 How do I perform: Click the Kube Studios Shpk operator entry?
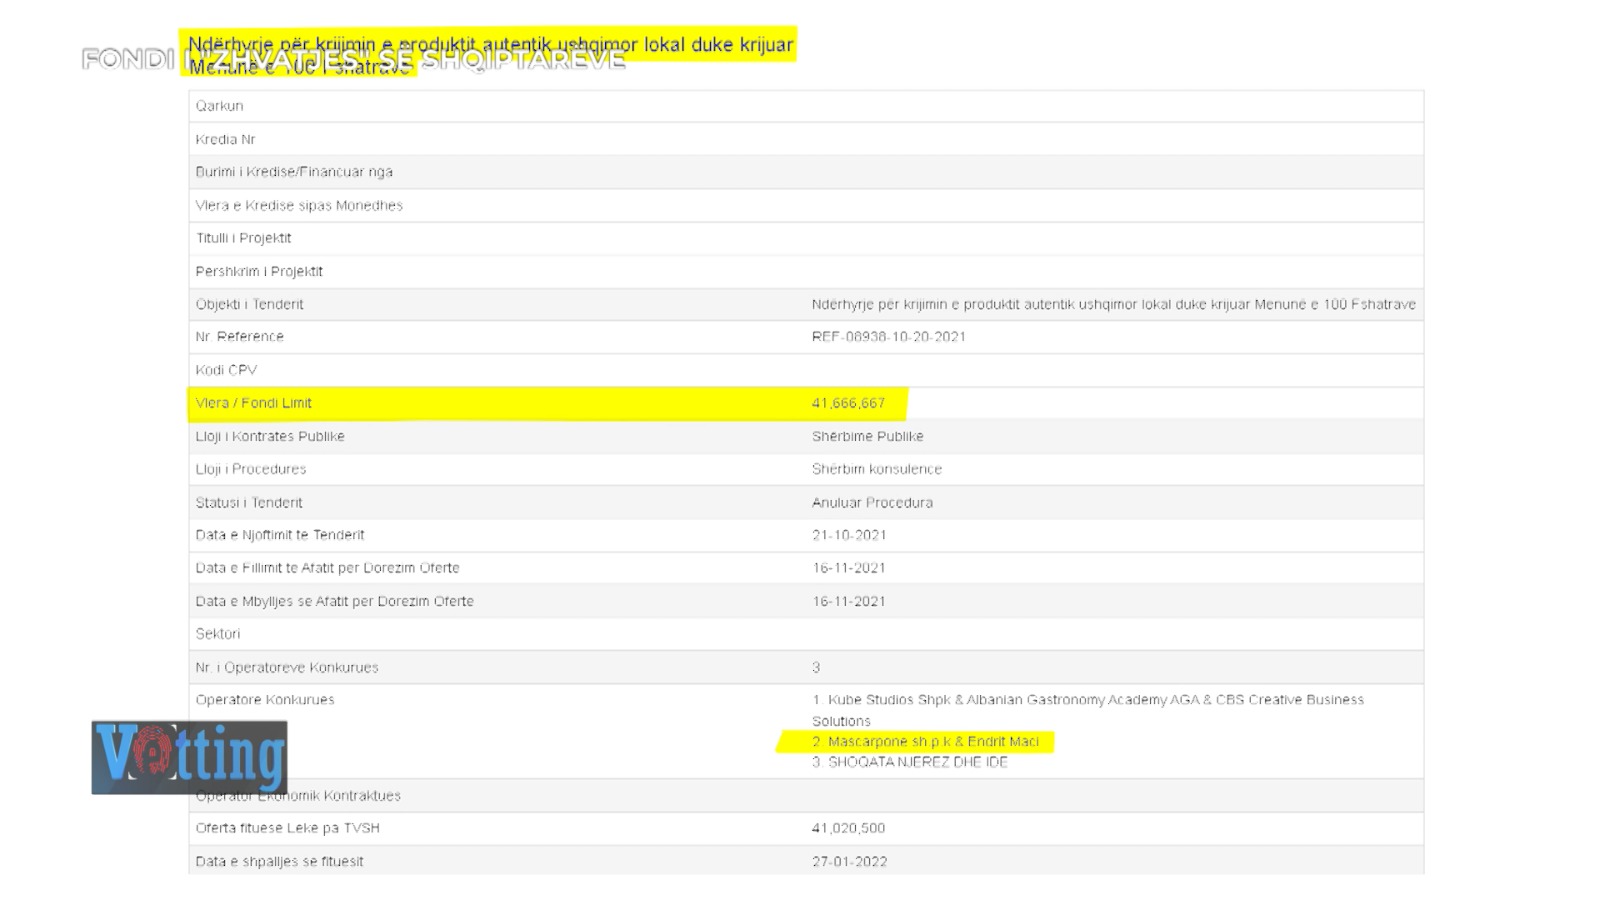coord(1087,710)
